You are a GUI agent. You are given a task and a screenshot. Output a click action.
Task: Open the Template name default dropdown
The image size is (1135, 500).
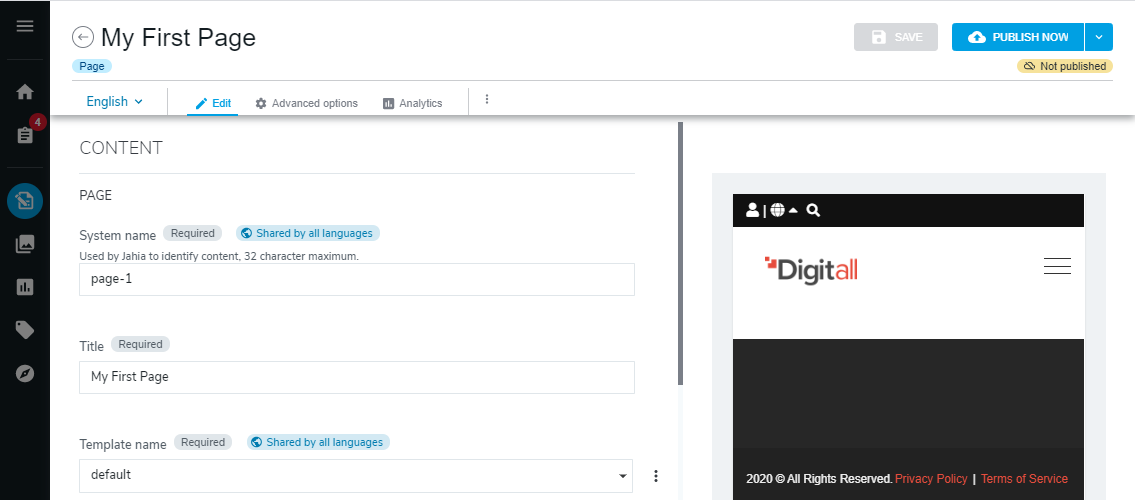click(357, 475)
